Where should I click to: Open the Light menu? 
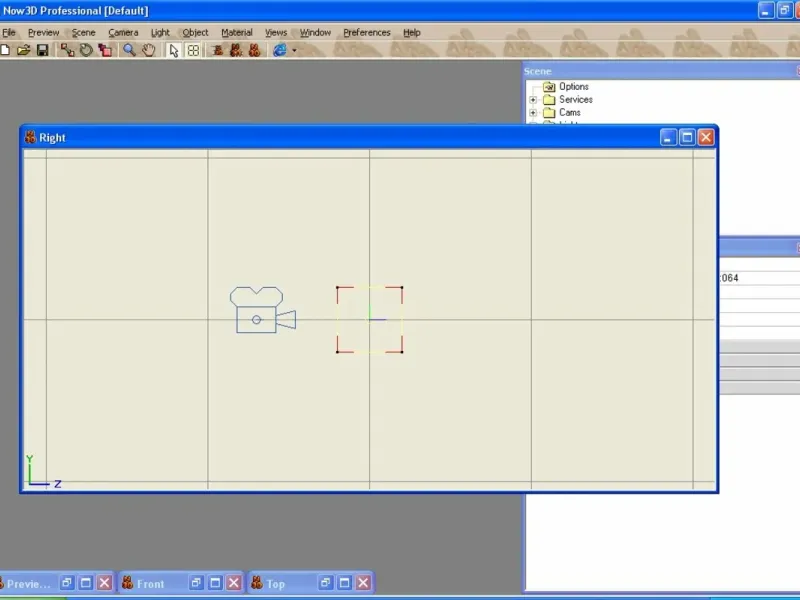[160, 33]
